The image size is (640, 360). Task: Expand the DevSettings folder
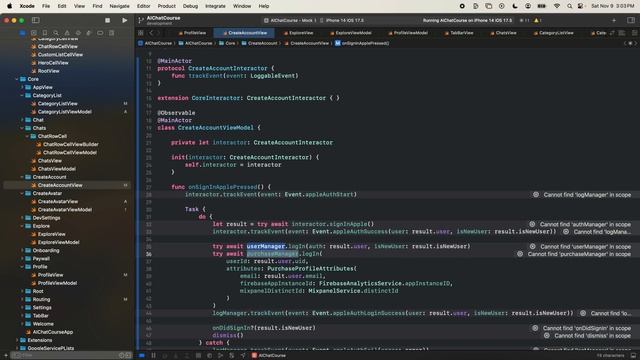pos(22,218)
